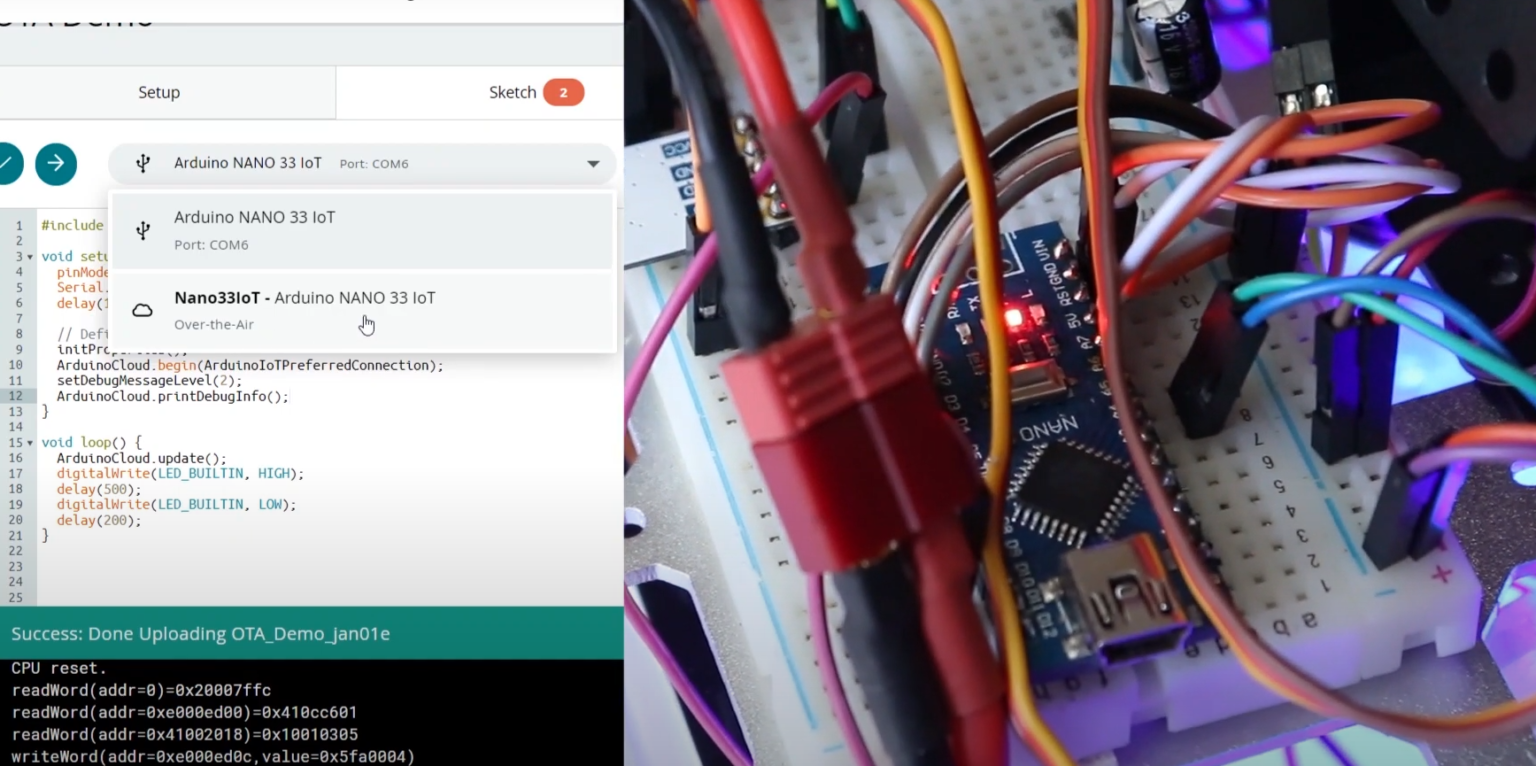
Task: Click the USB icon beside Arduino NANO 33 IoT
Action: click(x=141, y=163)
